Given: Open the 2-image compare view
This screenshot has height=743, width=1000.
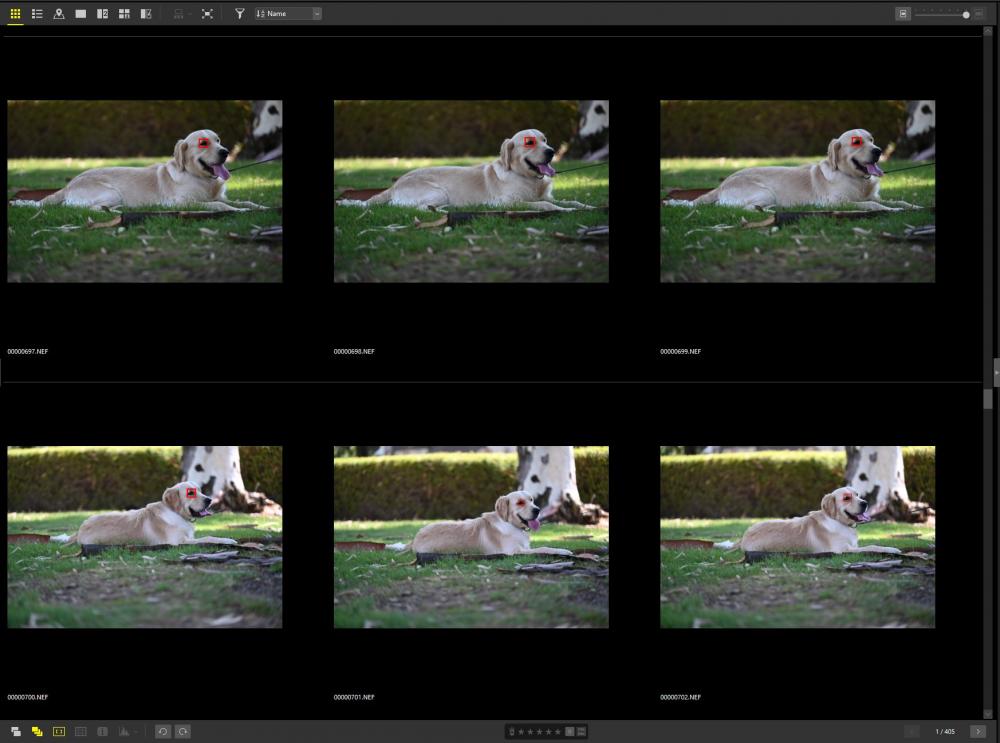Looking at the screenshot, I should tap(102, 13).
